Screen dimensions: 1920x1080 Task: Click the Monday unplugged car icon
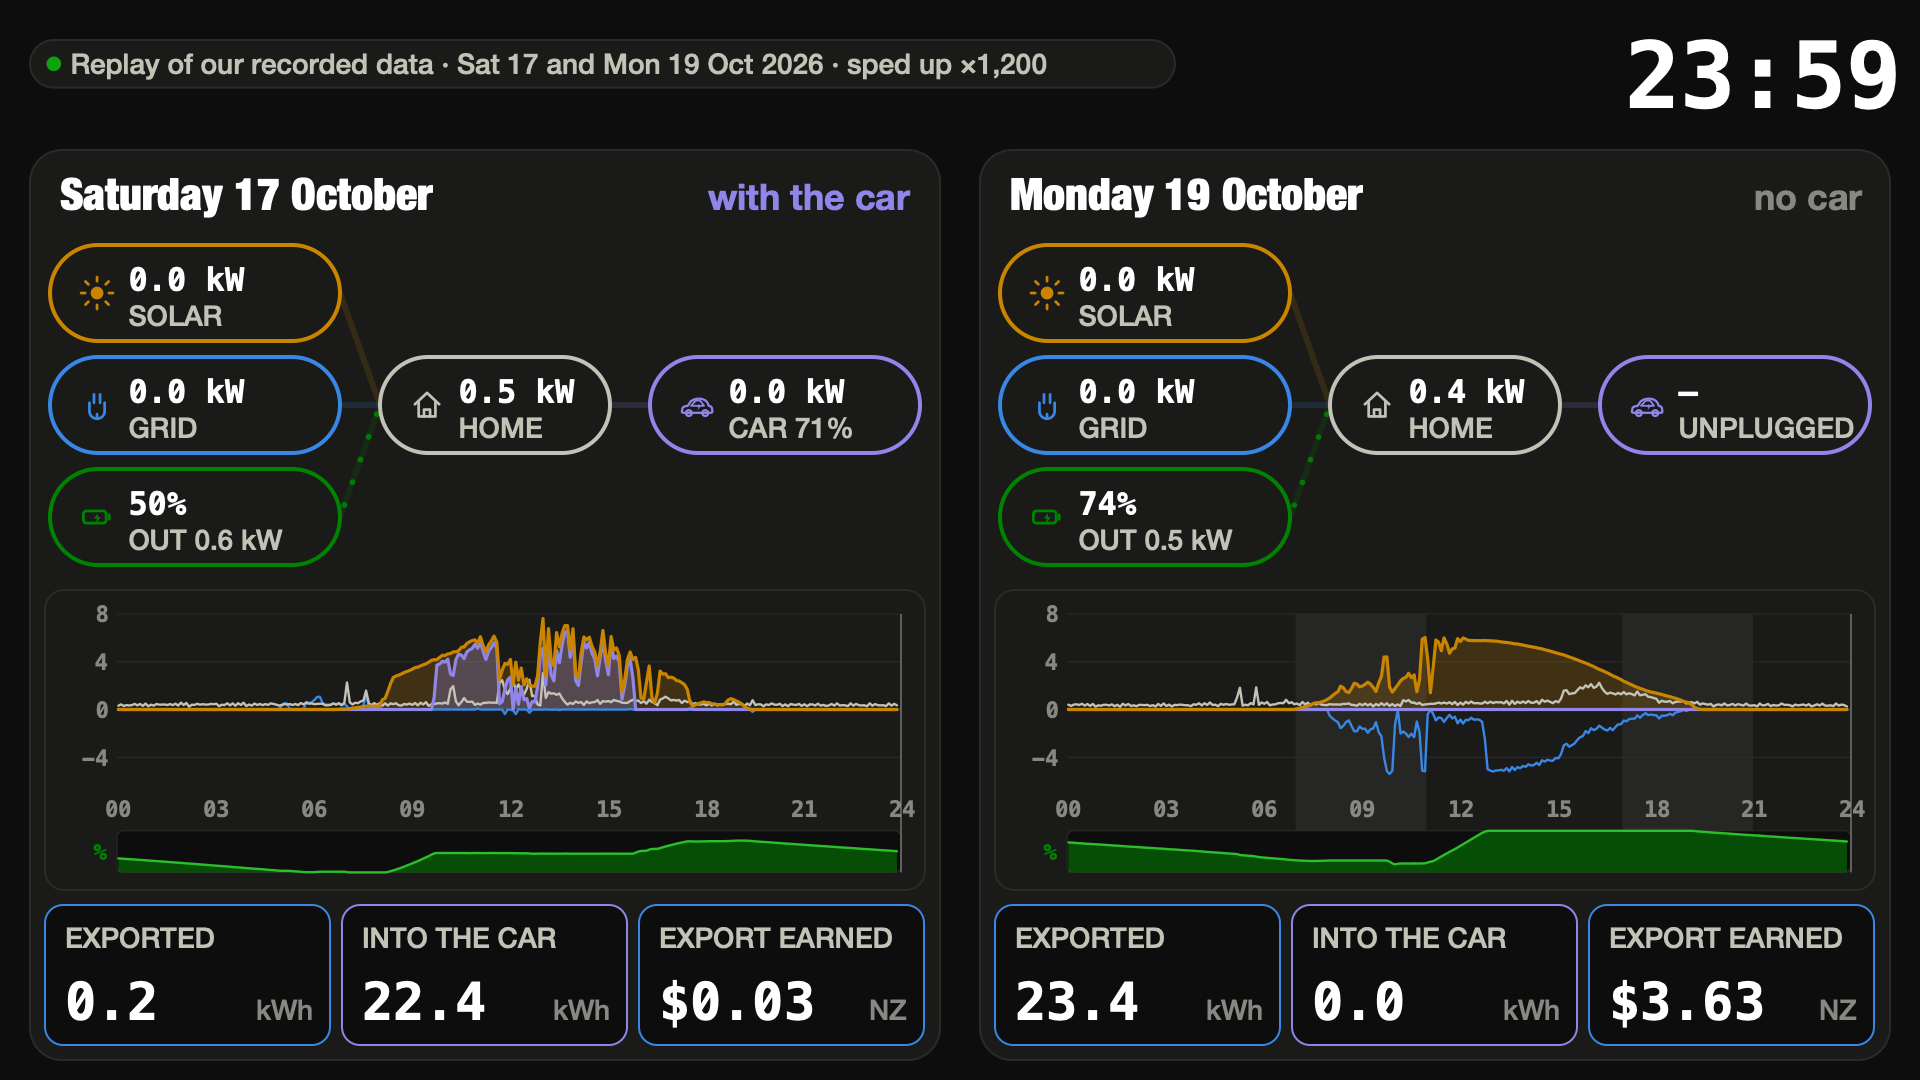[1647, 407]
